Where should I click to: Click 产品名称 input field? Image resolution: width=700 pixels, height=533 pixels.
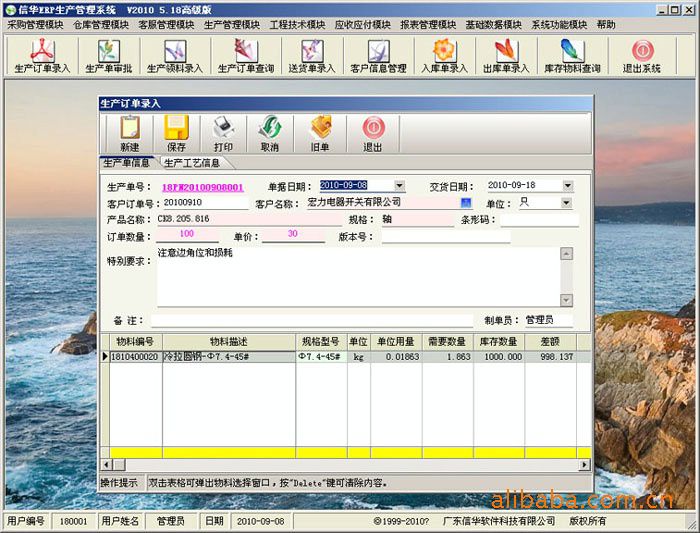(249, 219)
